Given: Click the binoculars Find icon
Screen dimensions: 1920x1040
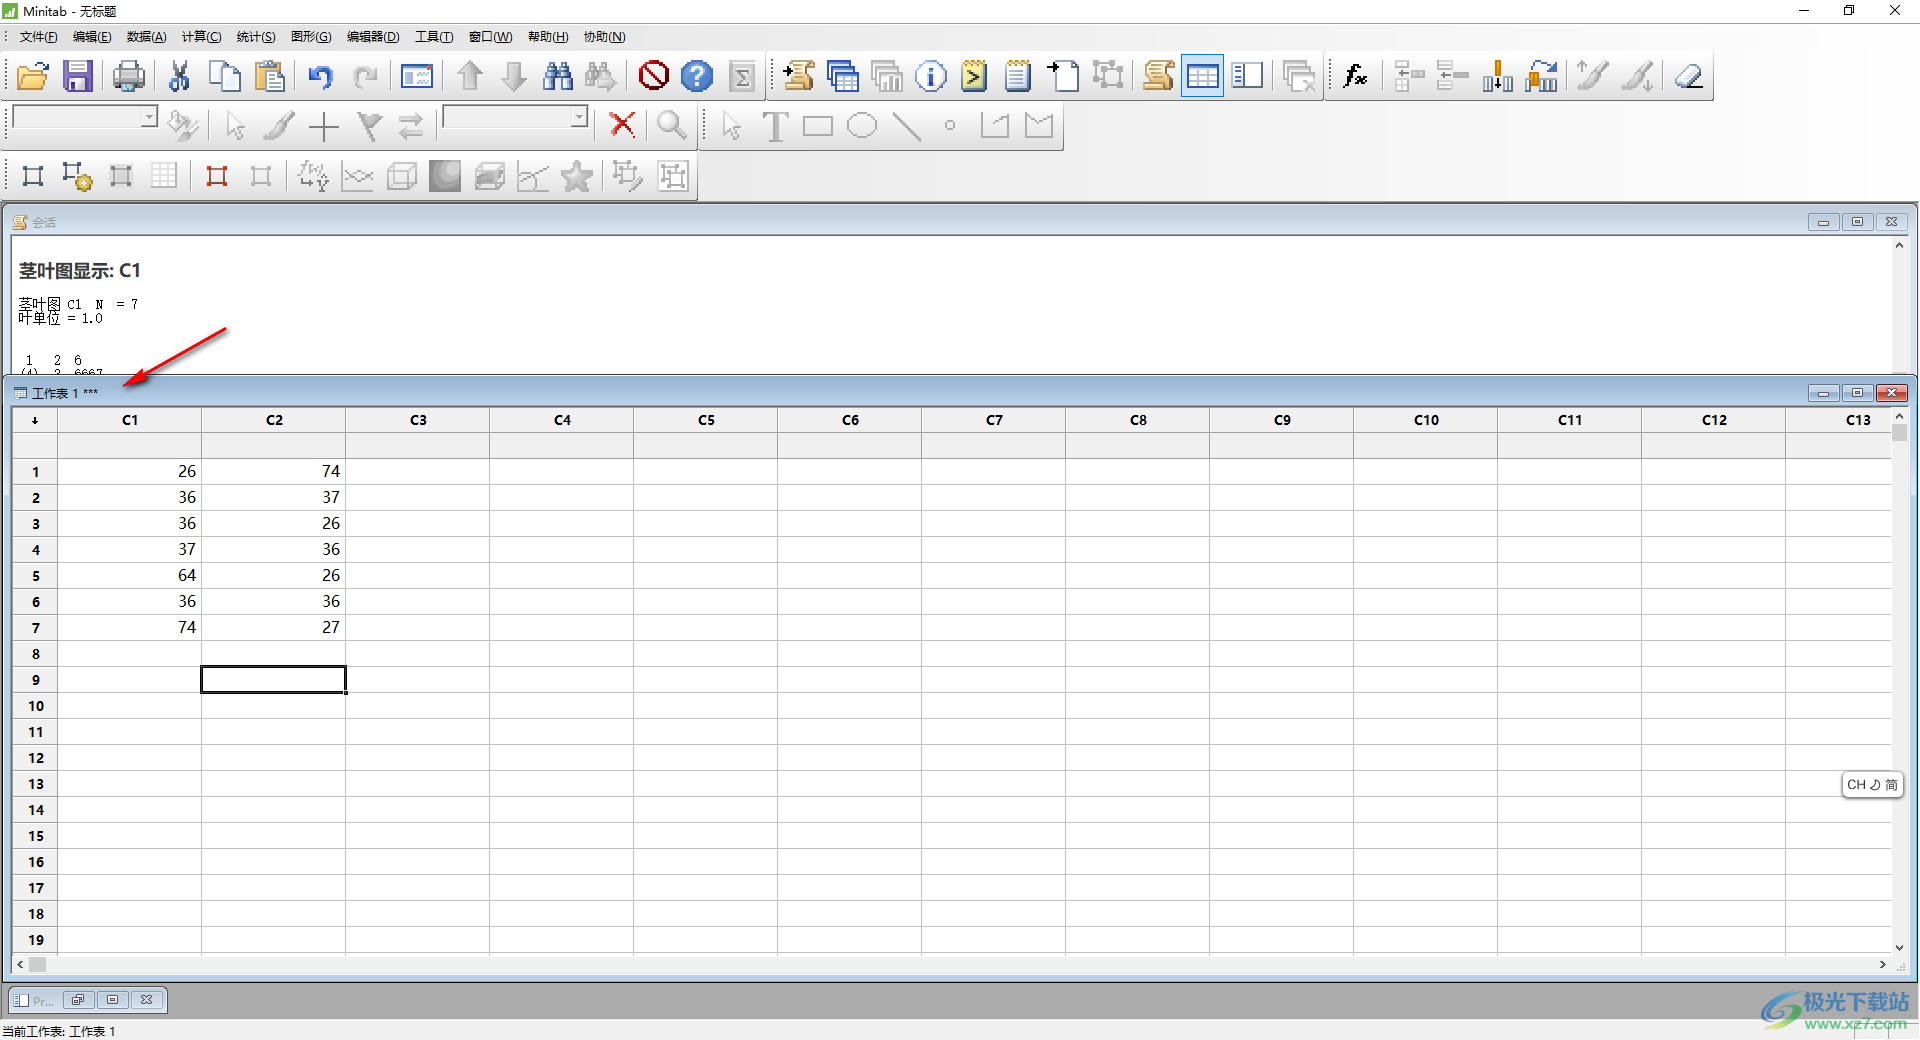Looking at the screenshot, I should tap(558, 76).
